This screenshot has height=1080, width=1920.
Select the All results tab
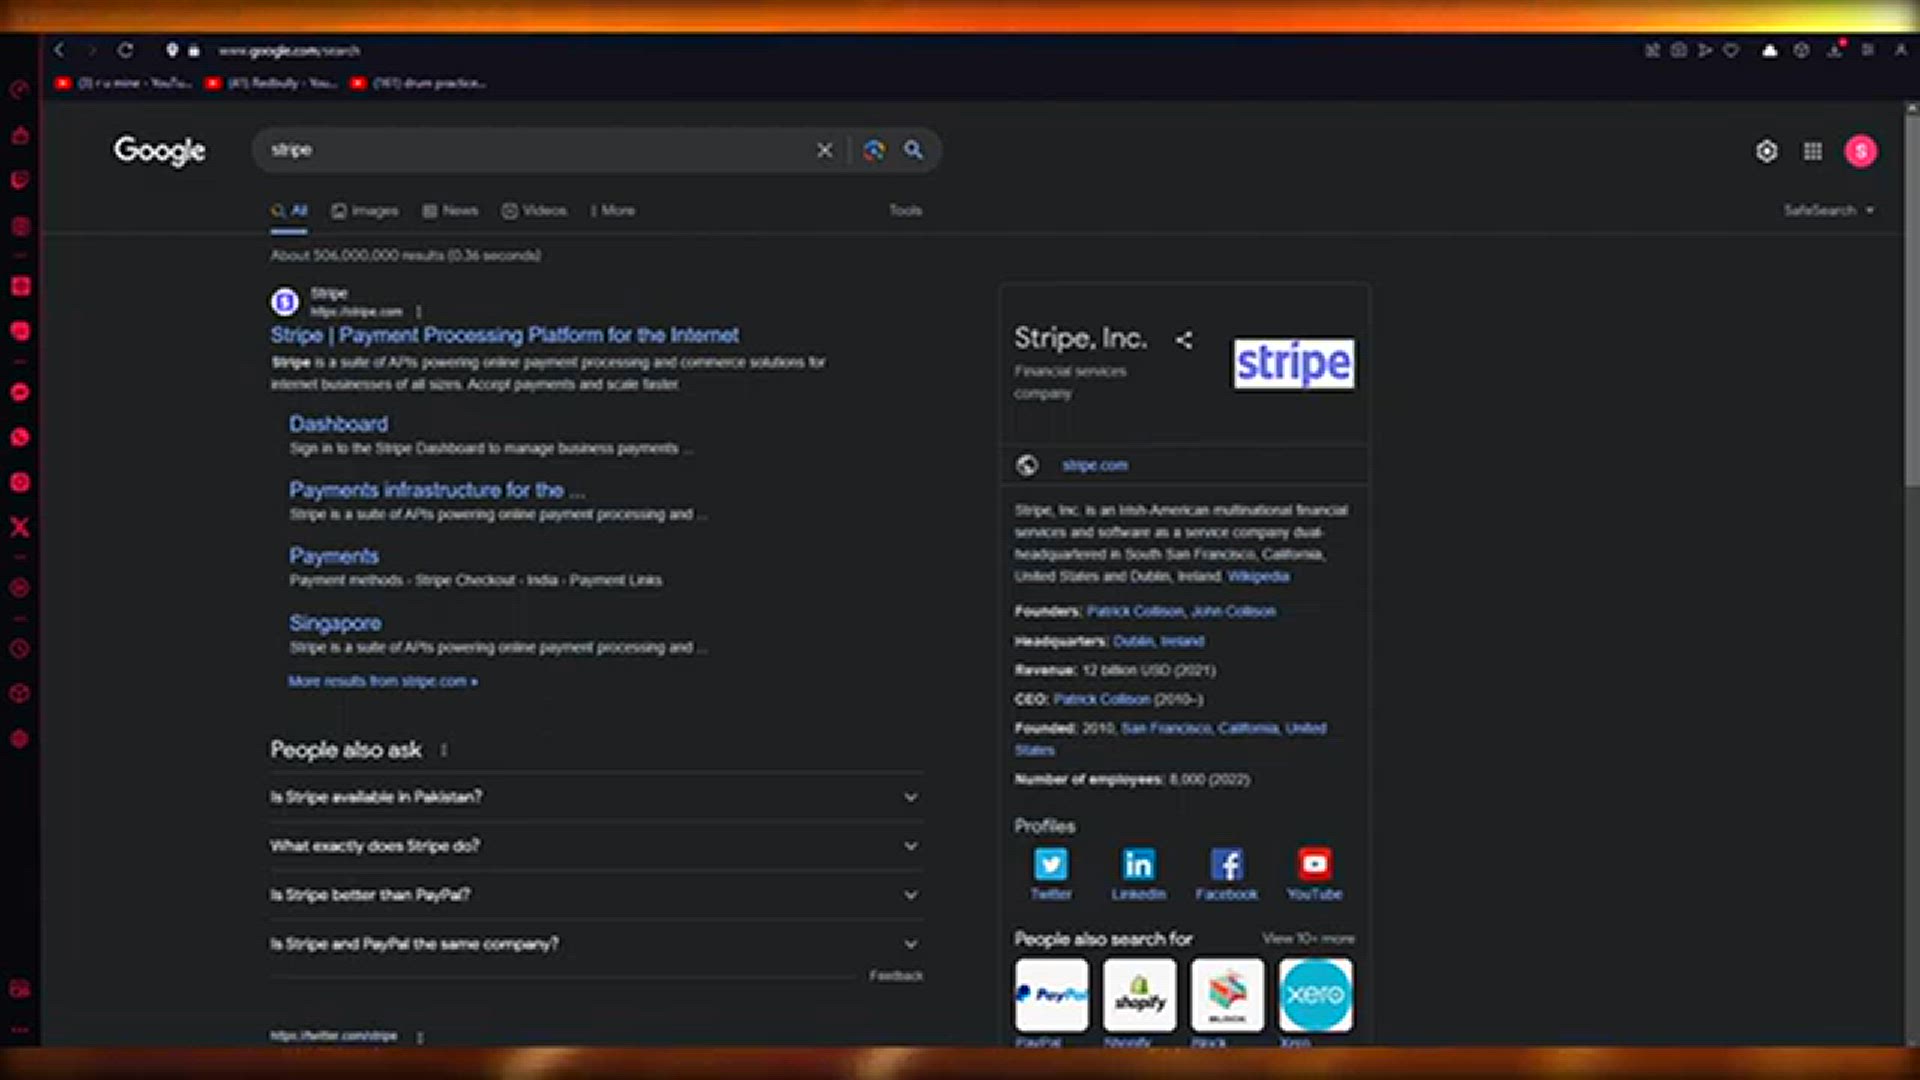pyautogui.click(x=289, y=210)
